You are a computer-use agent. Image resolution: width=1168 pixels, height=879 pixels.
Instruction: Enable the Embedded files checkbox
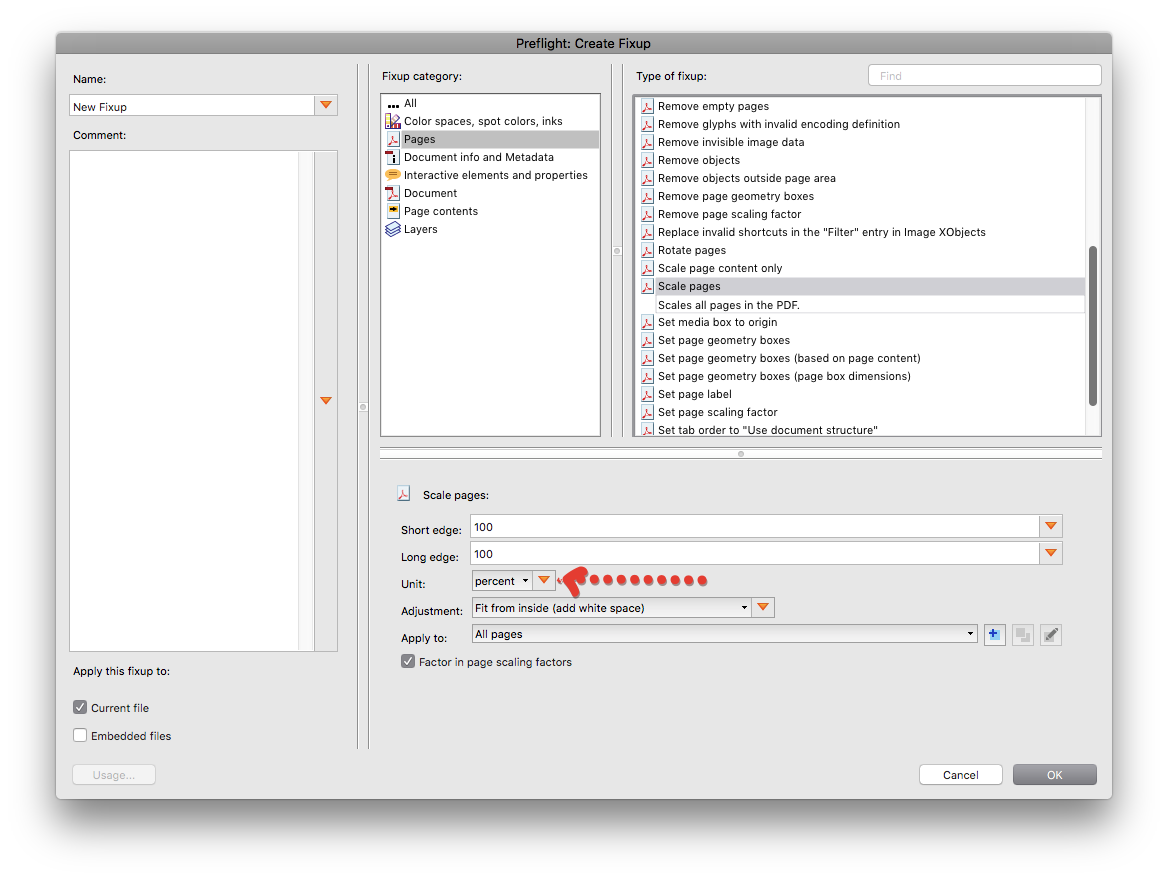[x=80, y=735]
